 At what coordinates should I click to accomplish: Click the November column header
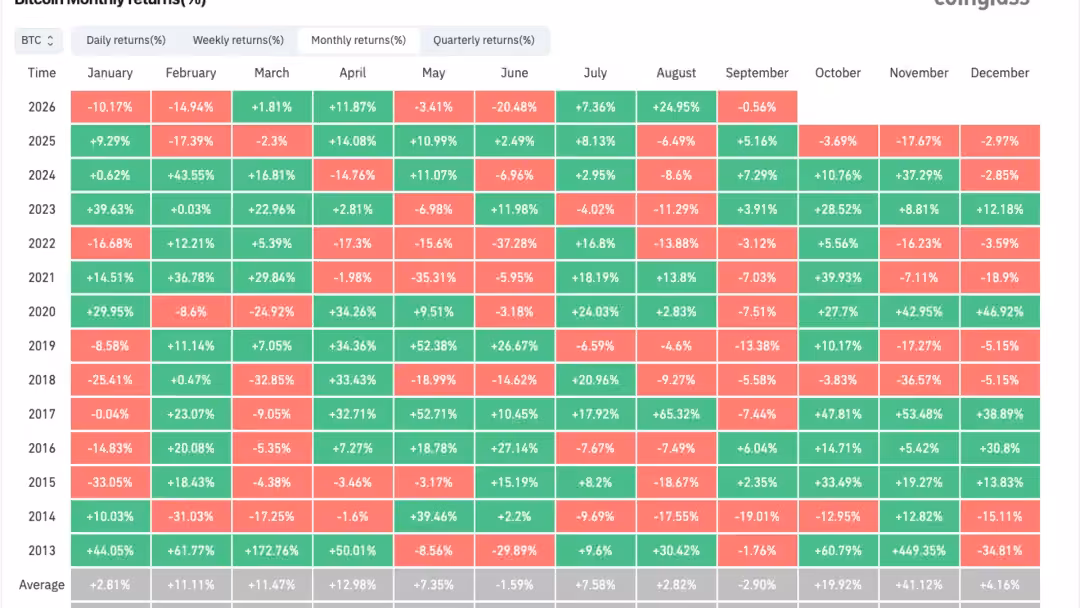click(919, 73)
